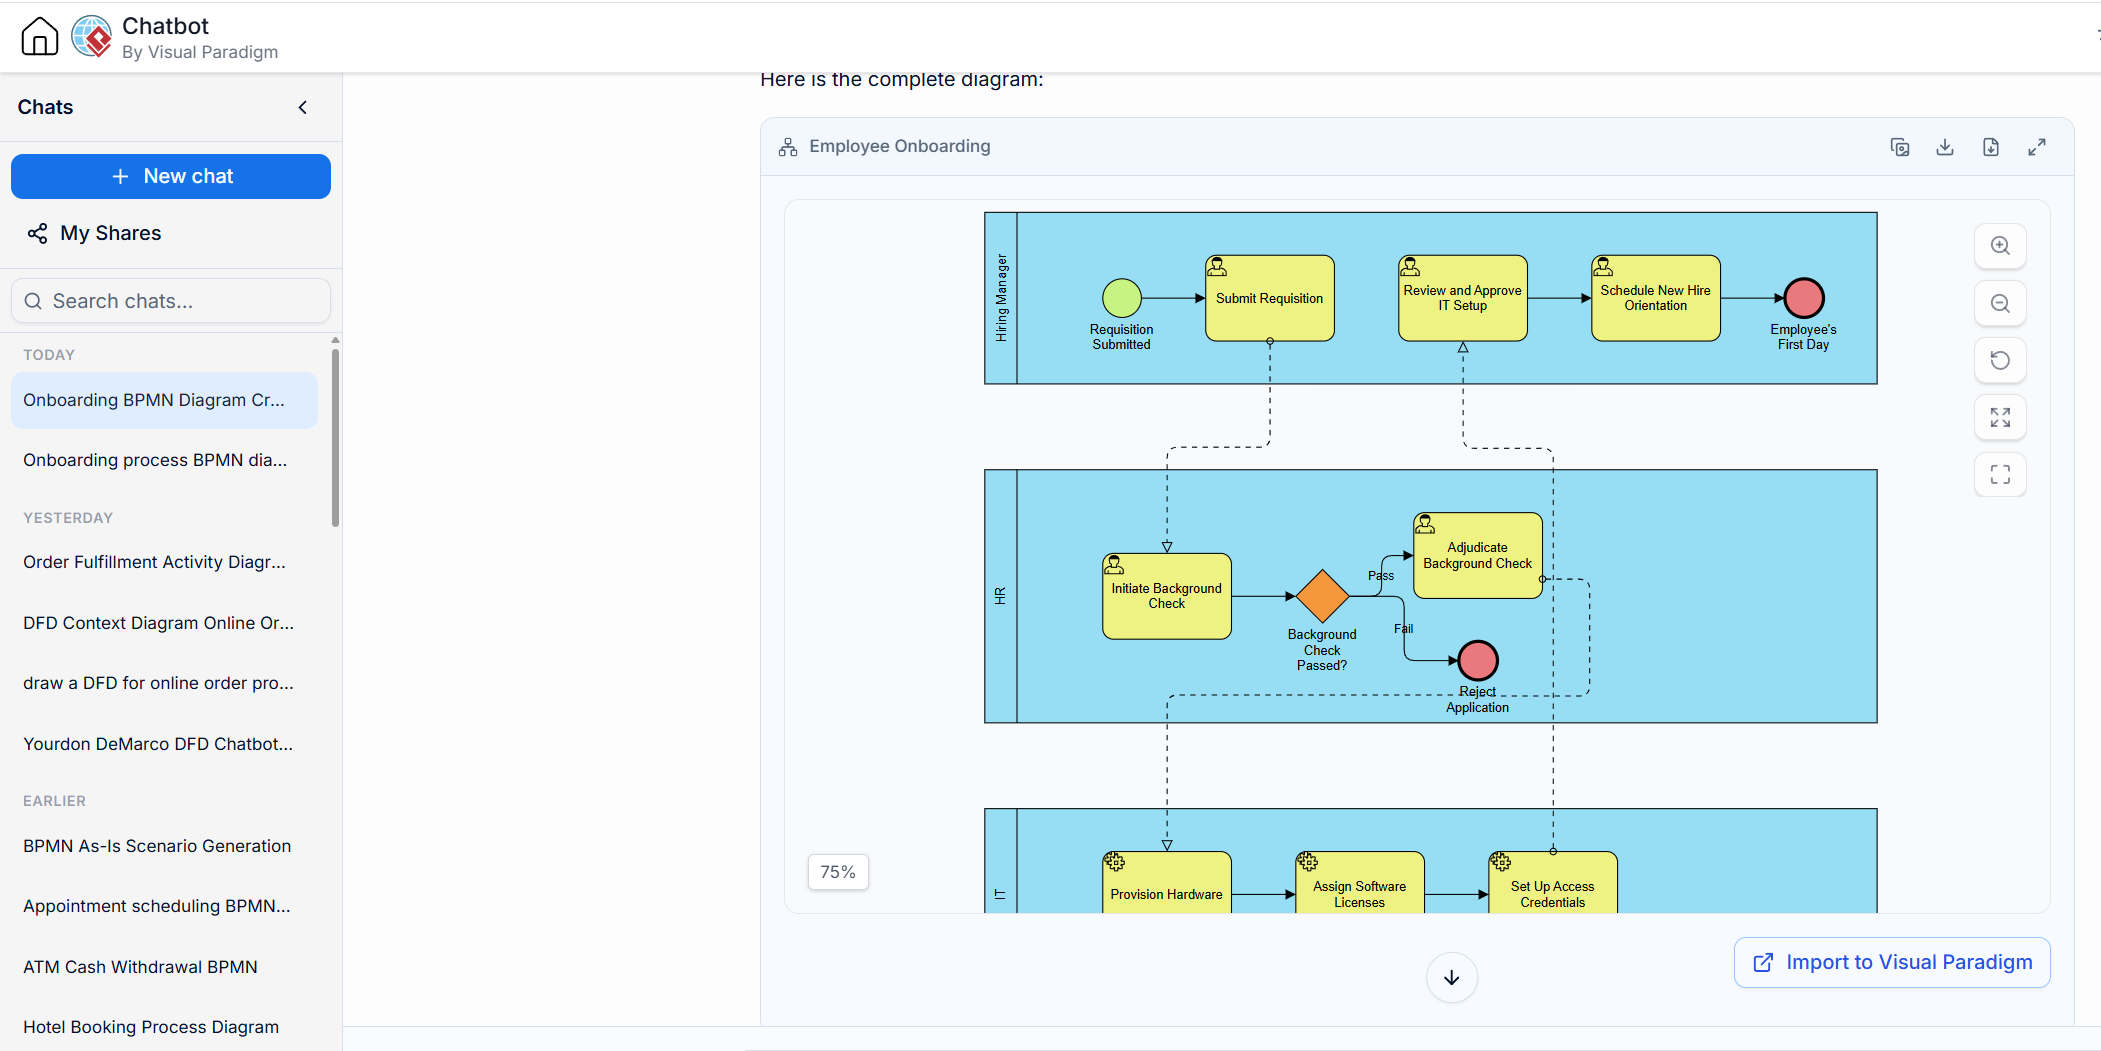2101x1051 pixels.
Task: Zoom out of the diagram
Action: (2000, 303)
